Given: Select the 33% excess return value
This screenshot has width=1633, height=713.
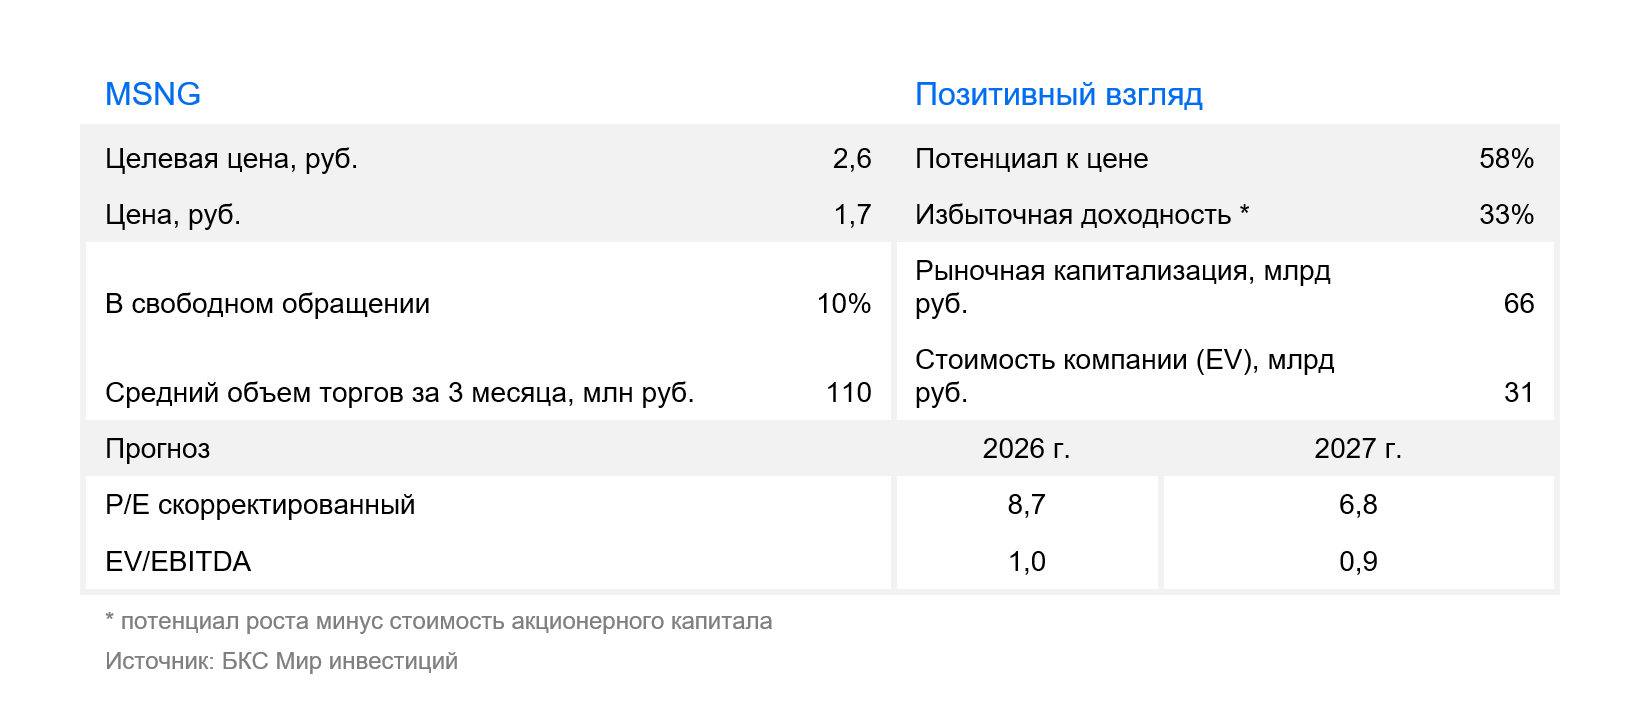Looking at the screenshot, I should pyautogui.click(x=1506, y=215).
